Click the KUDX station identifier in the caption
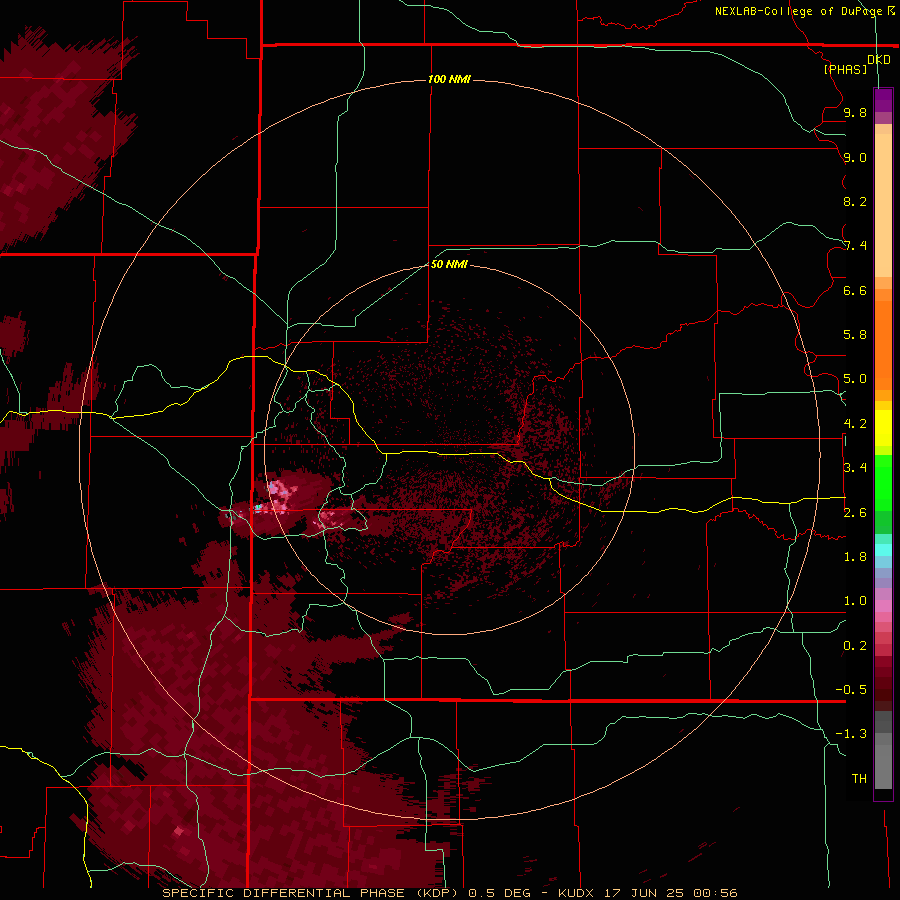 tap(577, 893)
